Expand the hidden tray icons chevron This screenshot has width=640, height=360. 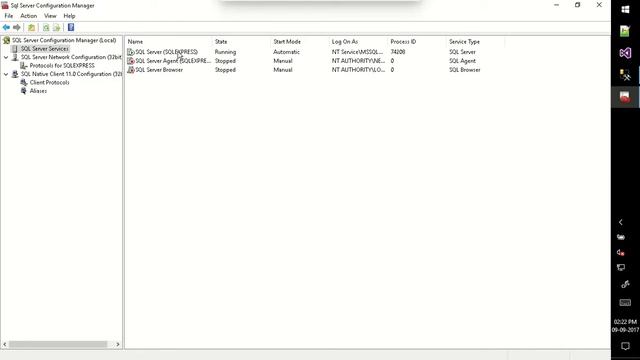(x=621, y=222)
